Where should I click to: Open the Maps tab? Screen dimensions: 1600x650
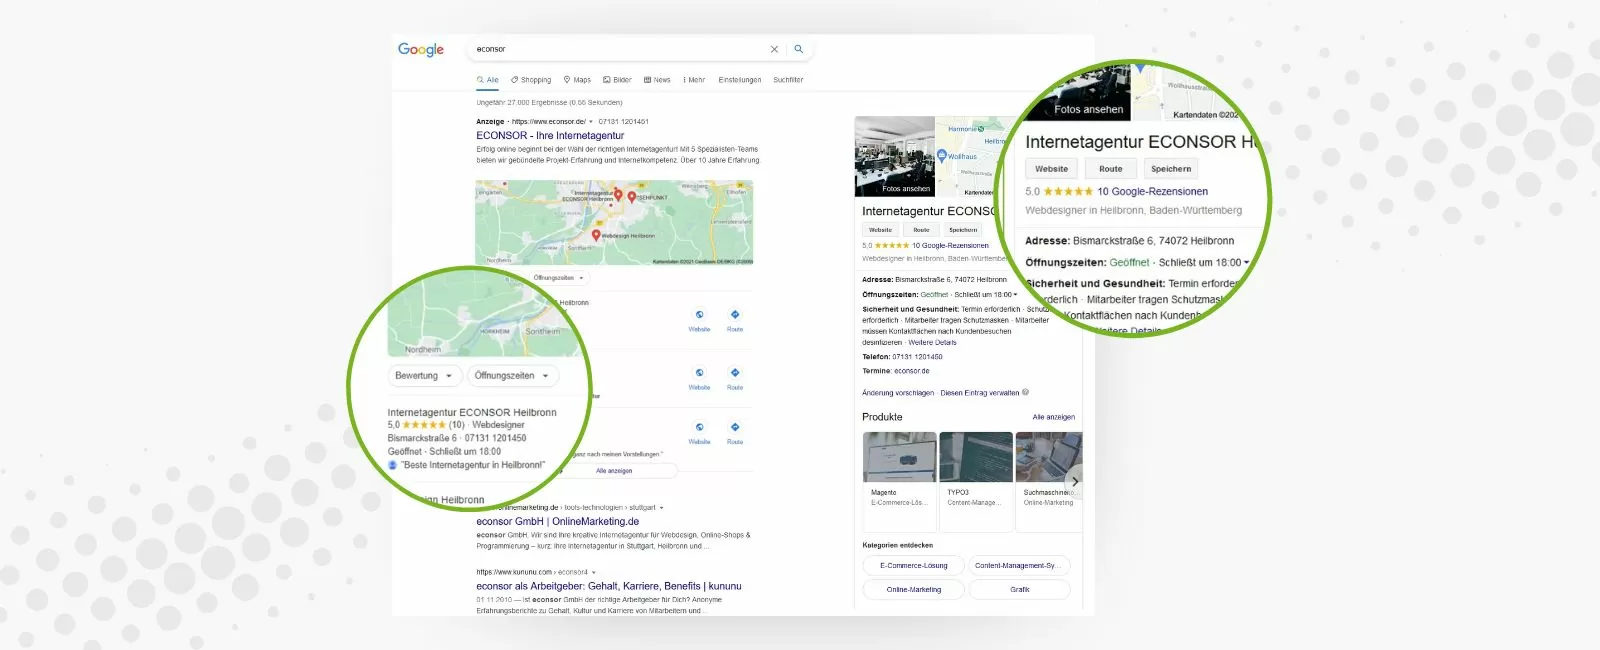click(577, 80)
